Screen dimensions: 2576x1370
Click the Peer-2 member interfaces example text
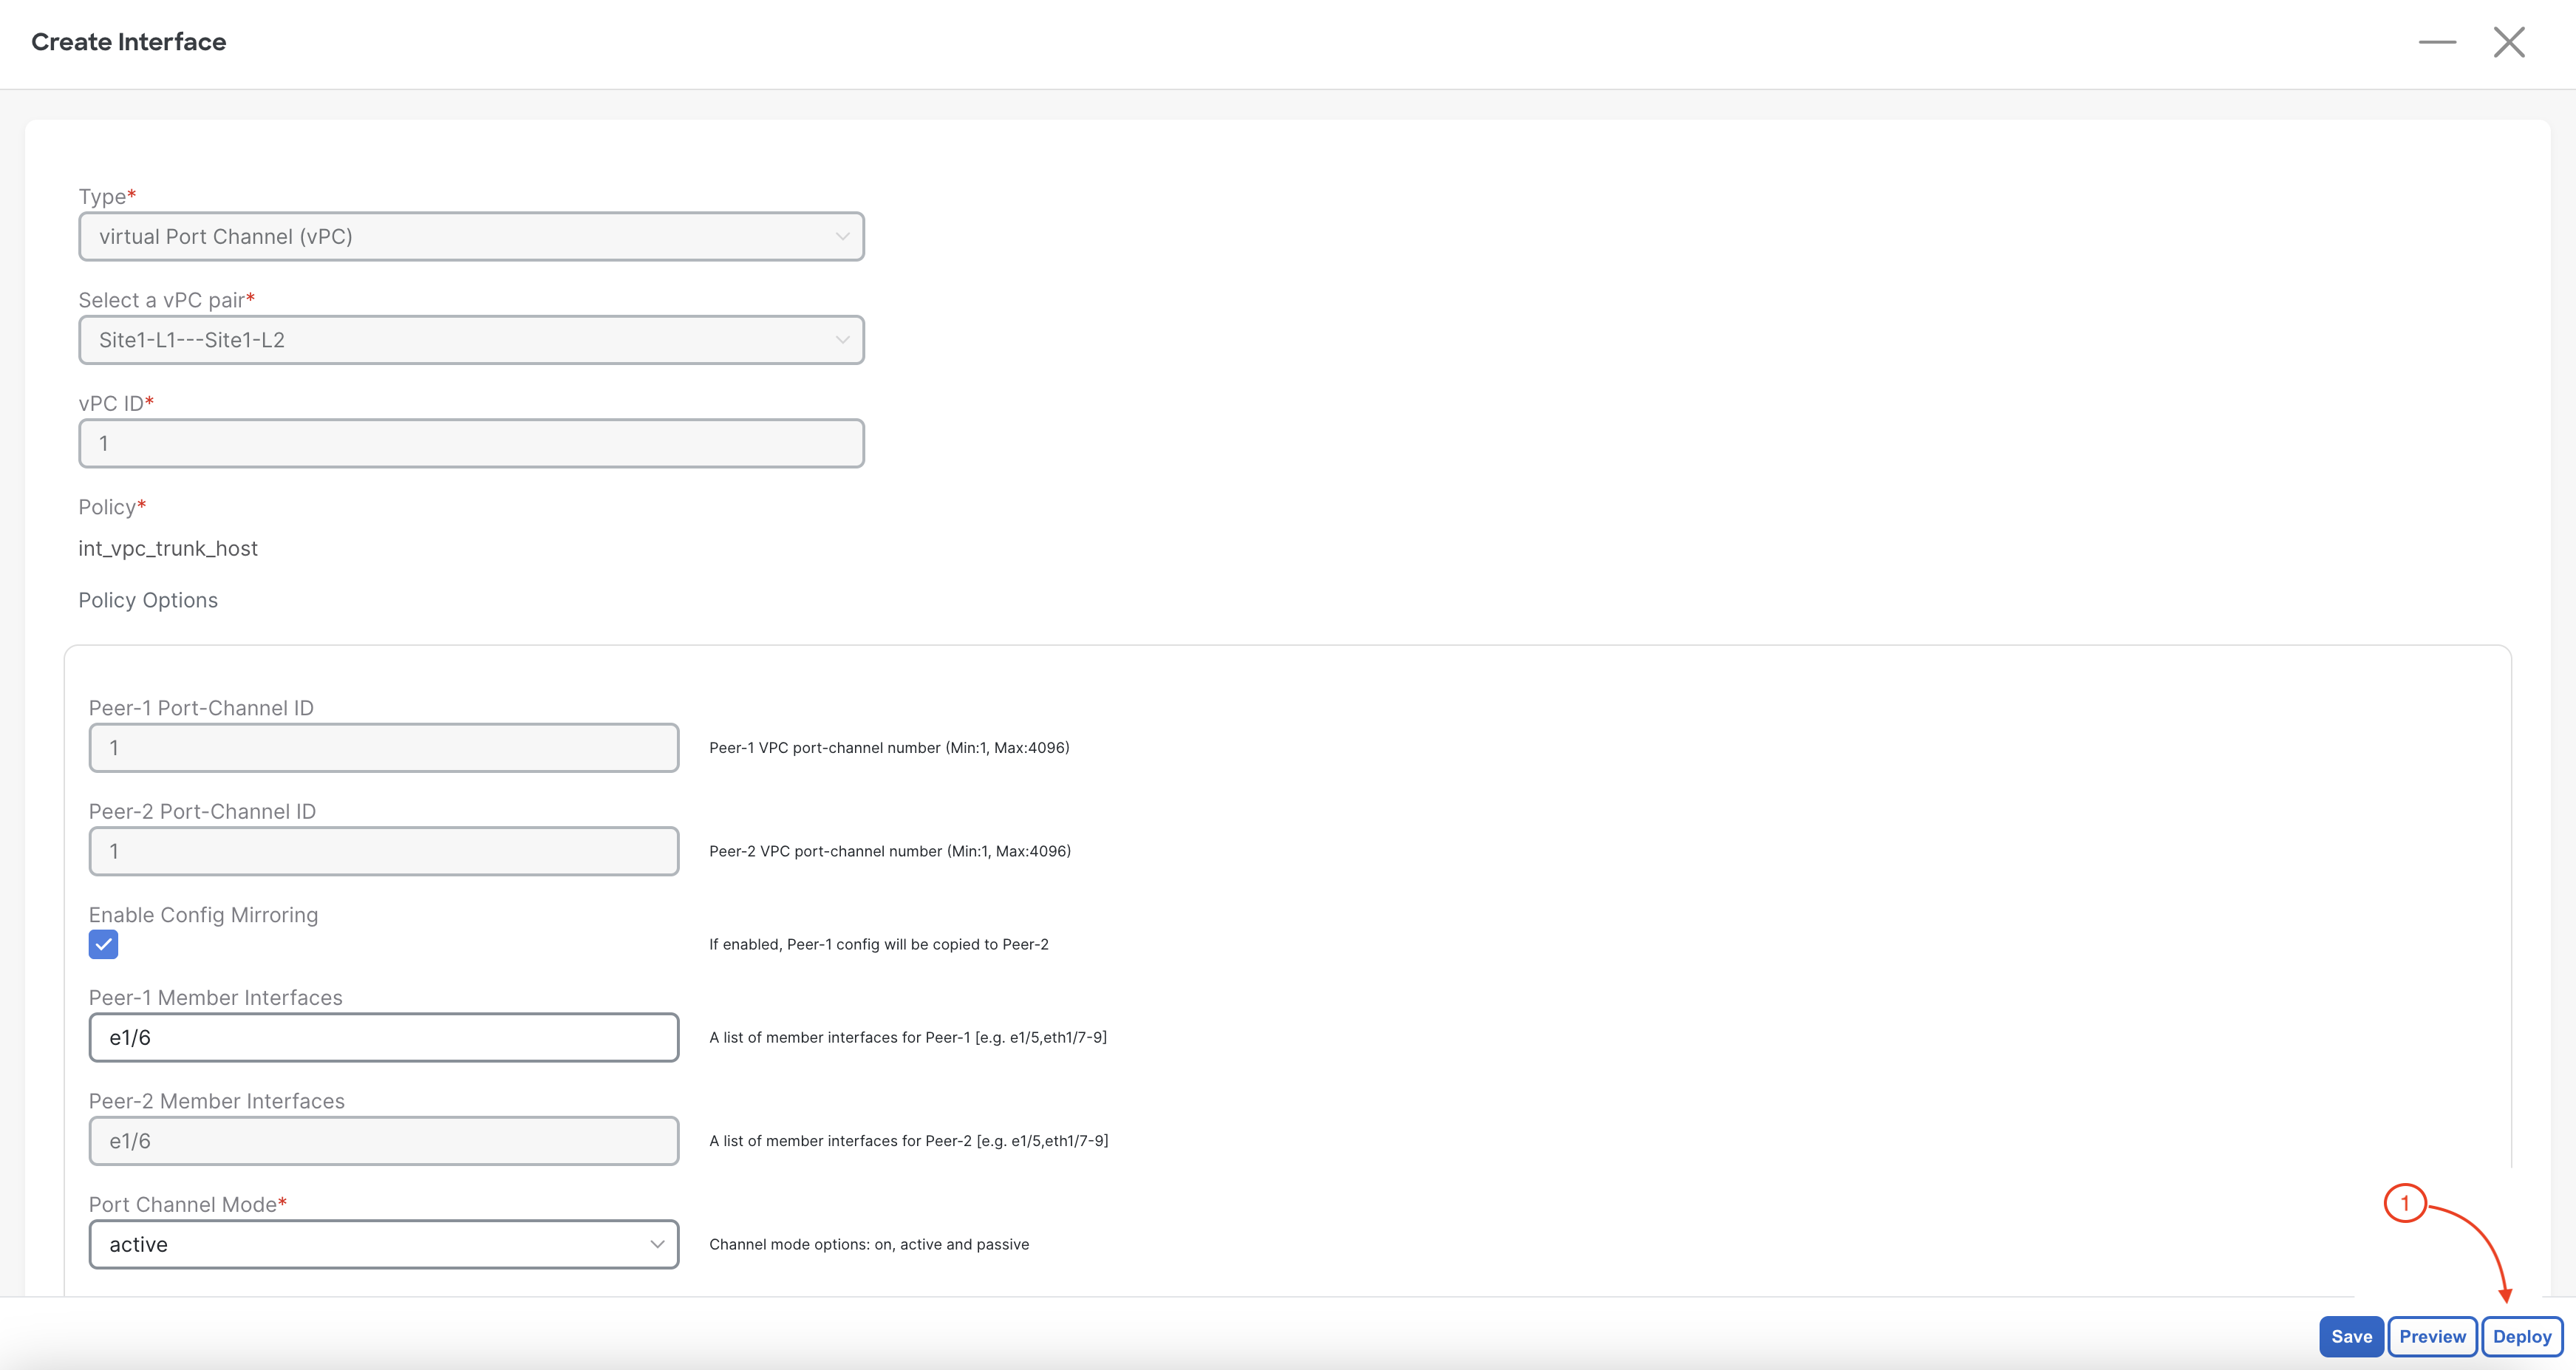click(x=909, y=1141)
